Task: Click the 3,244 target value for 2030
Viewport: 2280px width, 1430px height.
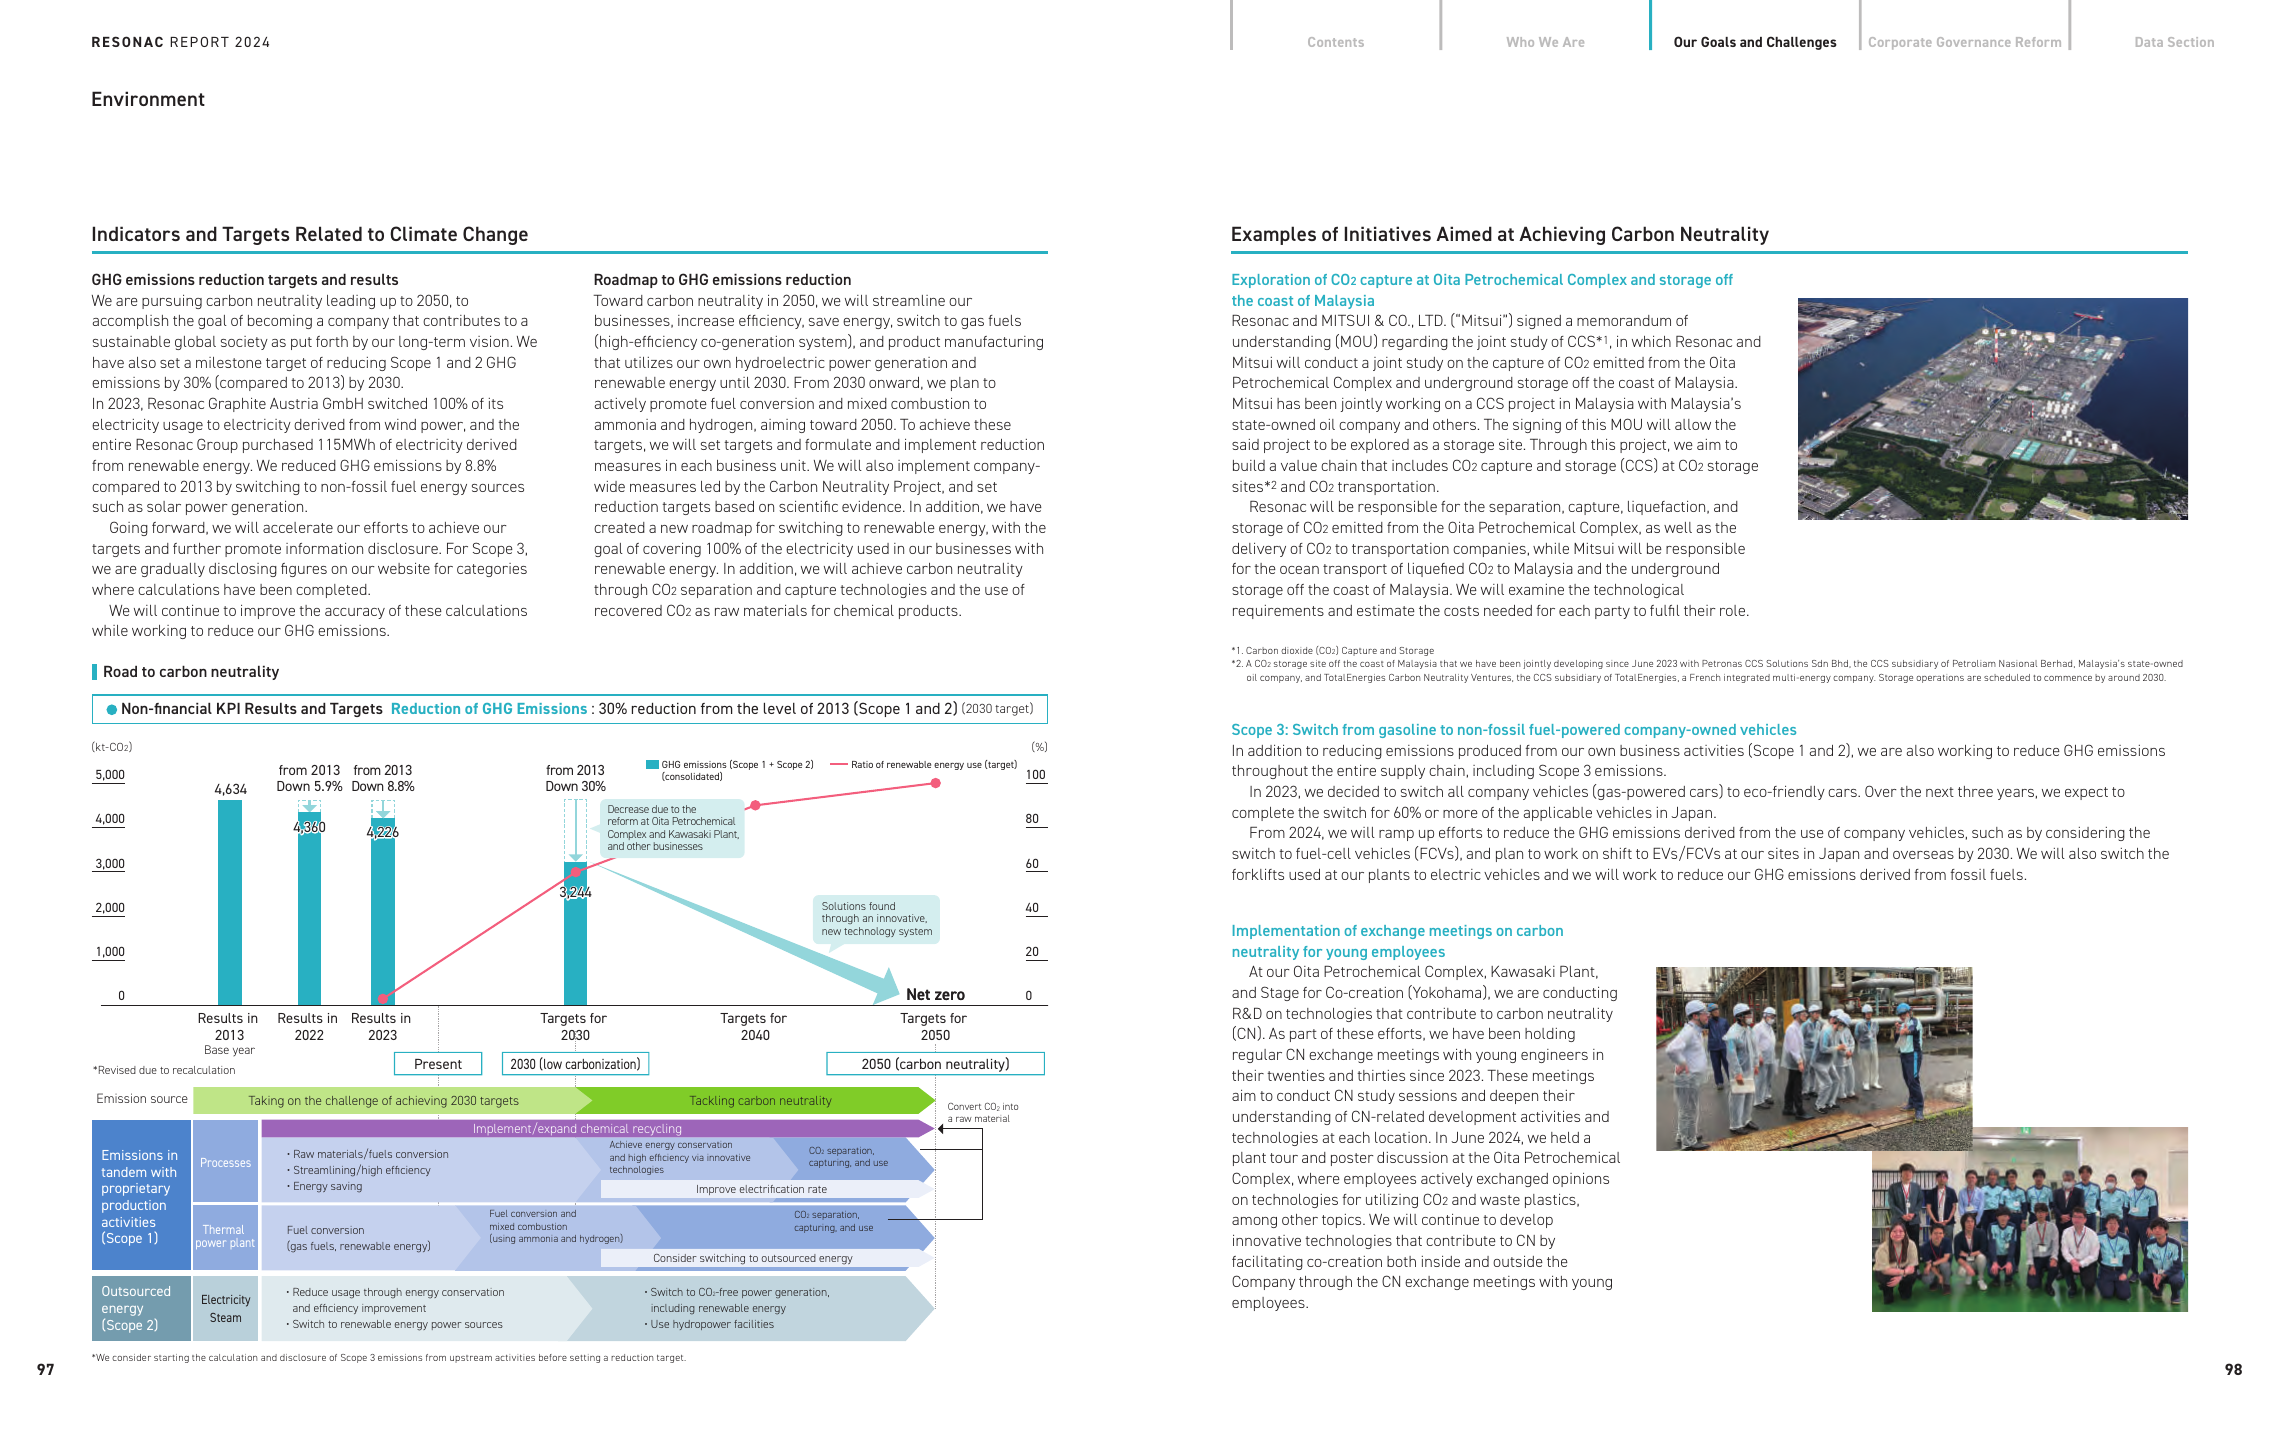Action: (575, 892)
